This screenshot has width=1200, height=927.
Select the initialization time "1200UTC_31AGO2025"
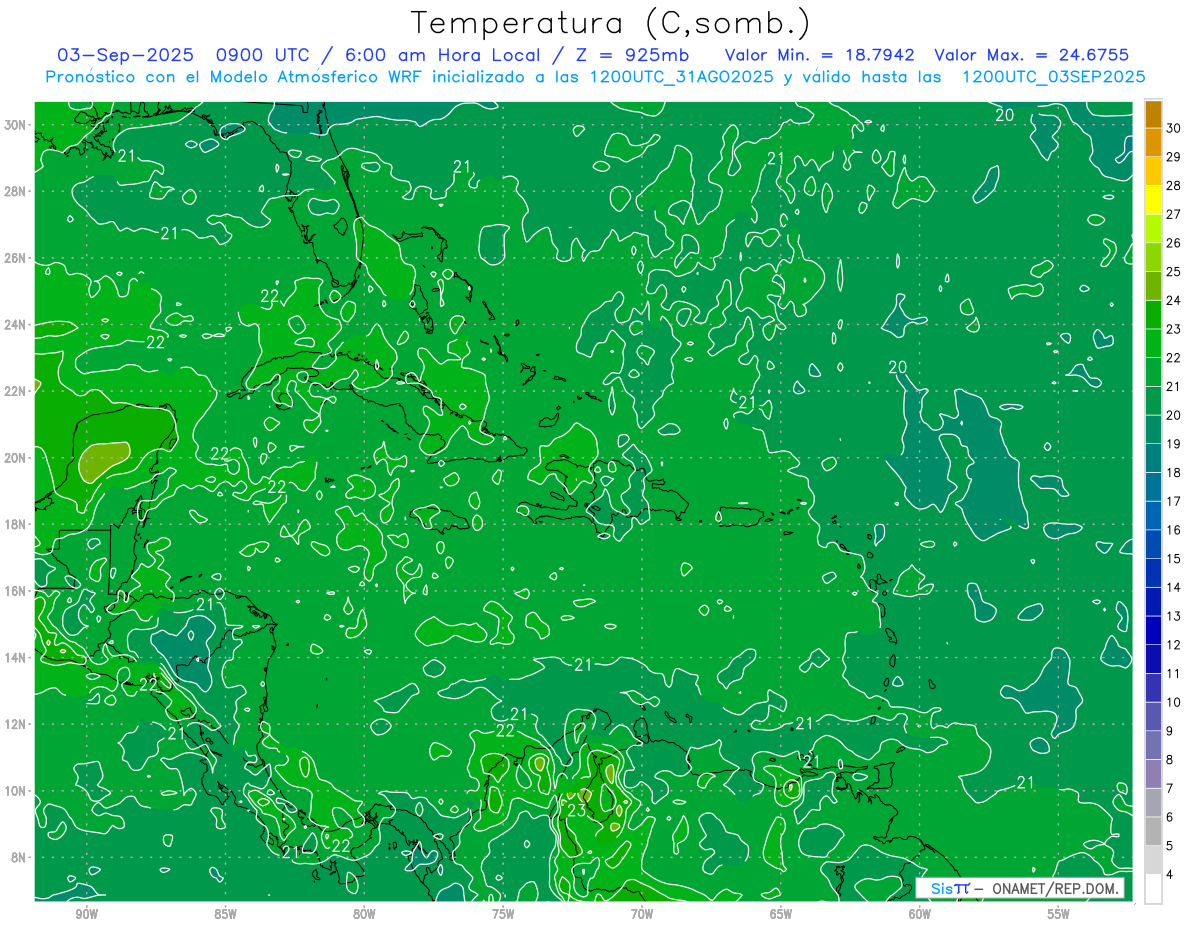[684, 77]
